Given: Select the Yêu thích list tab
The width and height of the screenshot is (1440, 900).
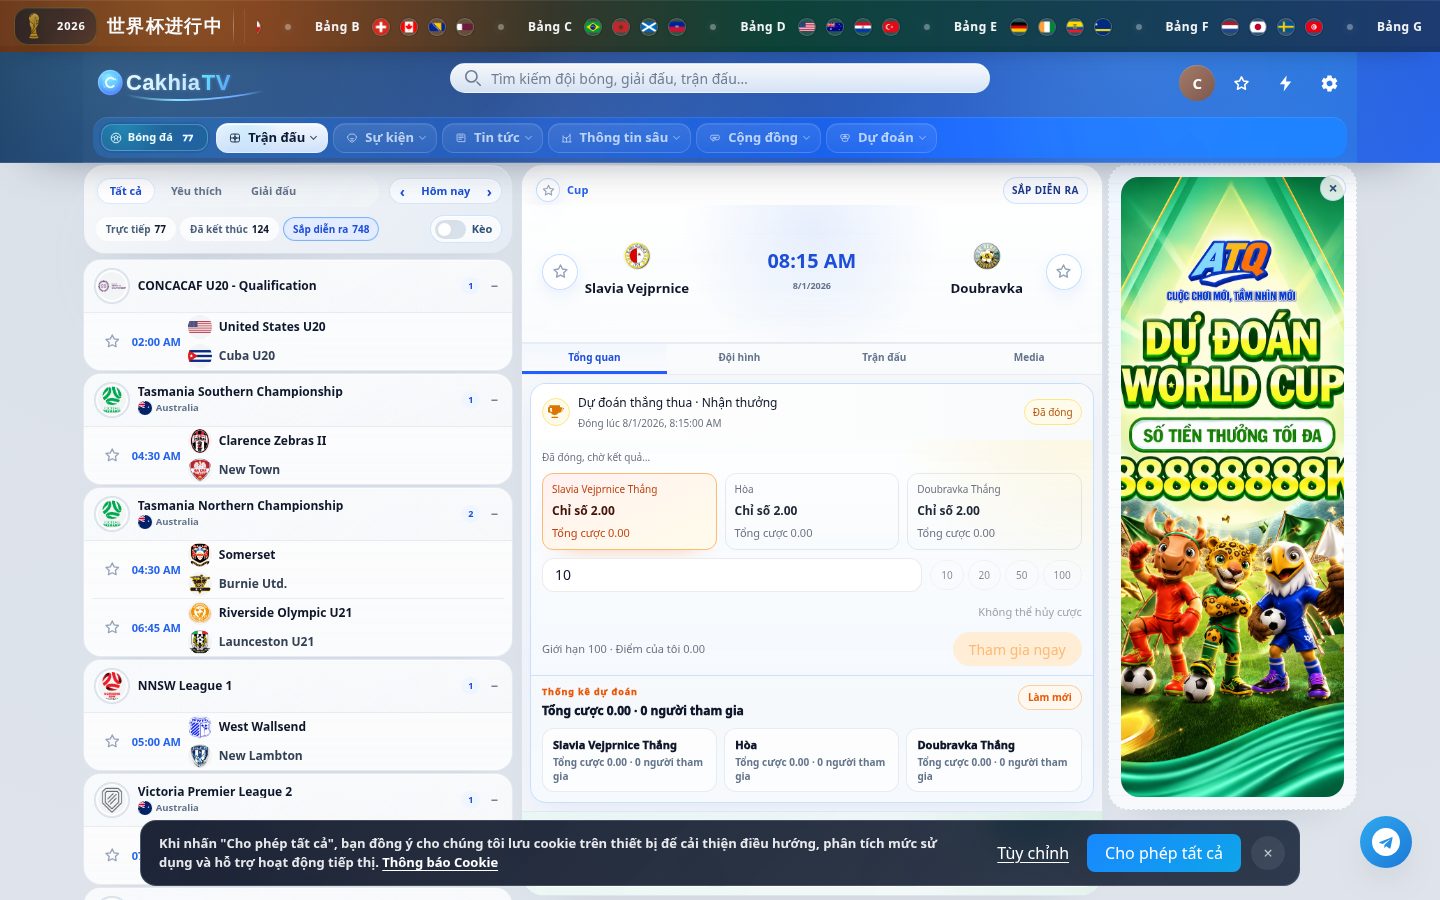Looking at the screenshot, I should click(196, 191).
